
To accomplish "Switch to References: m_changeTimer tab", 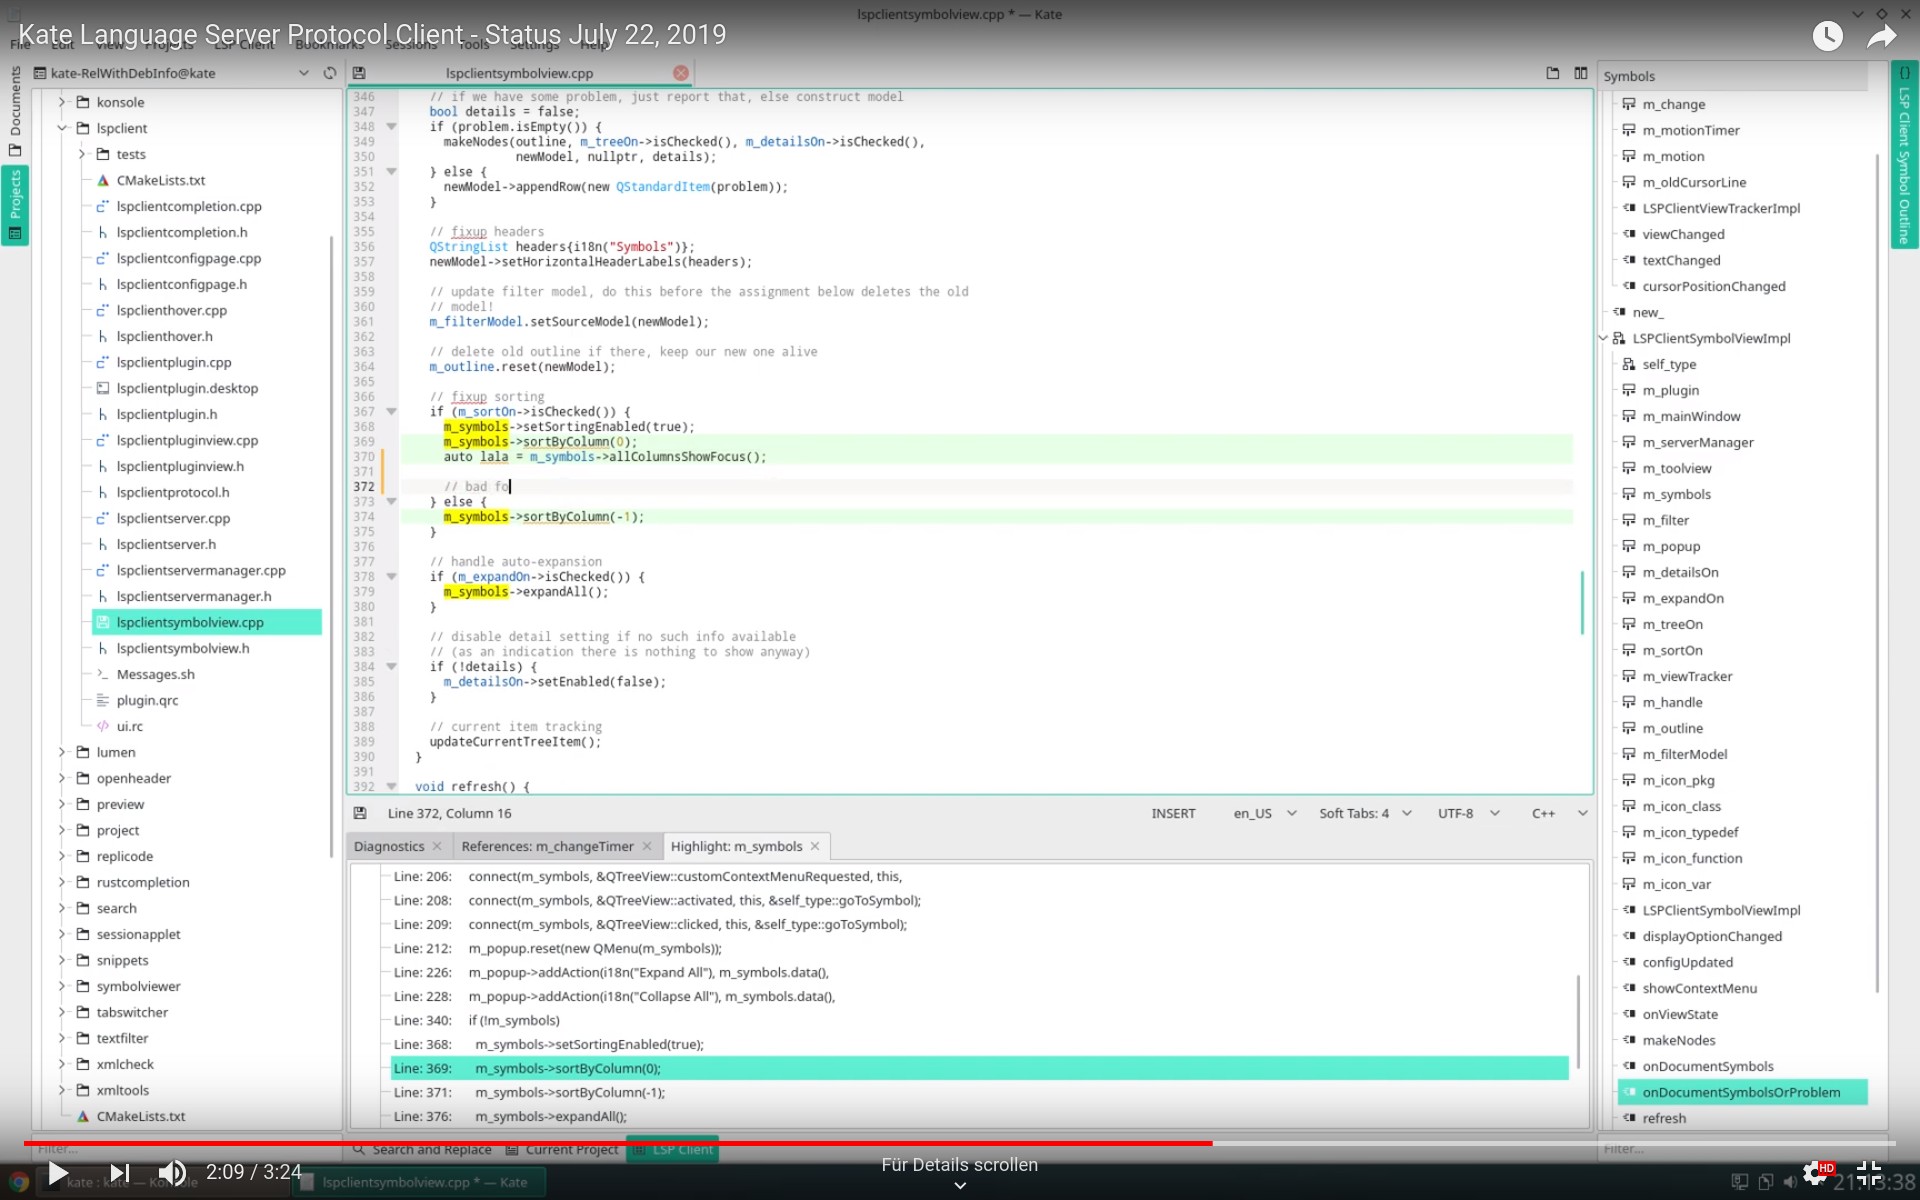I will click(x=547, y=846).
